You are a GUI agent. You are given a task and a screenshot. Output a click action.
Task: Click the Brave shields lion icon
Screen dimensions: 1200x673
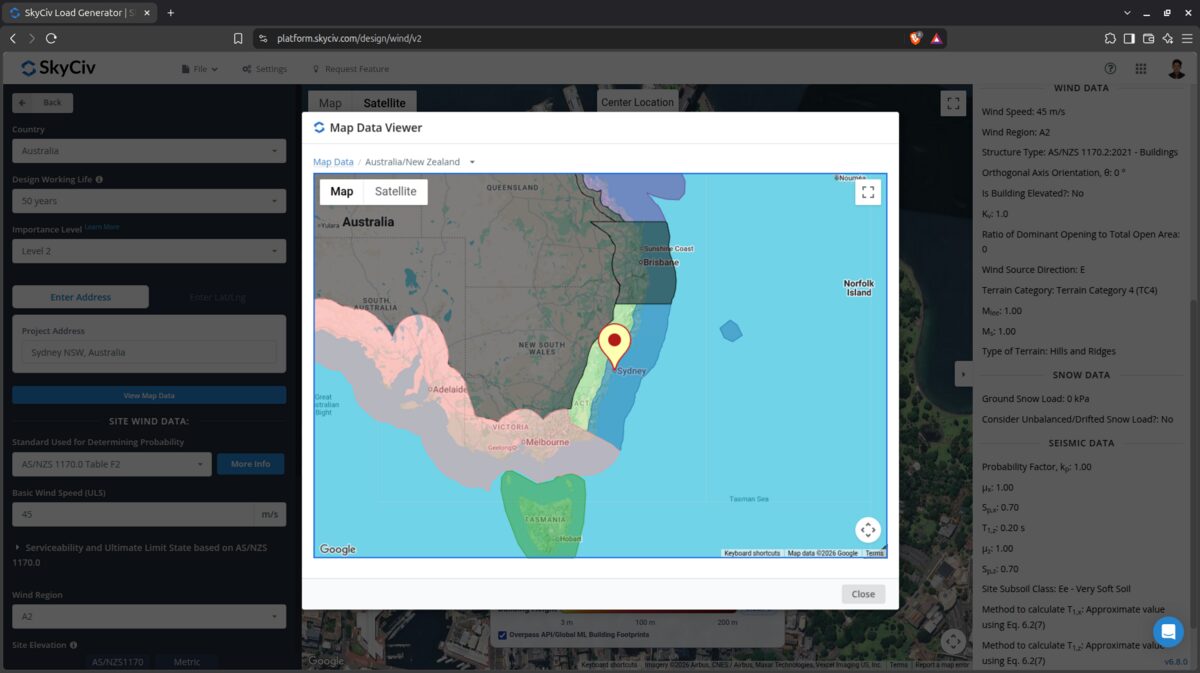pyautogui.click(x=915, y=38)
